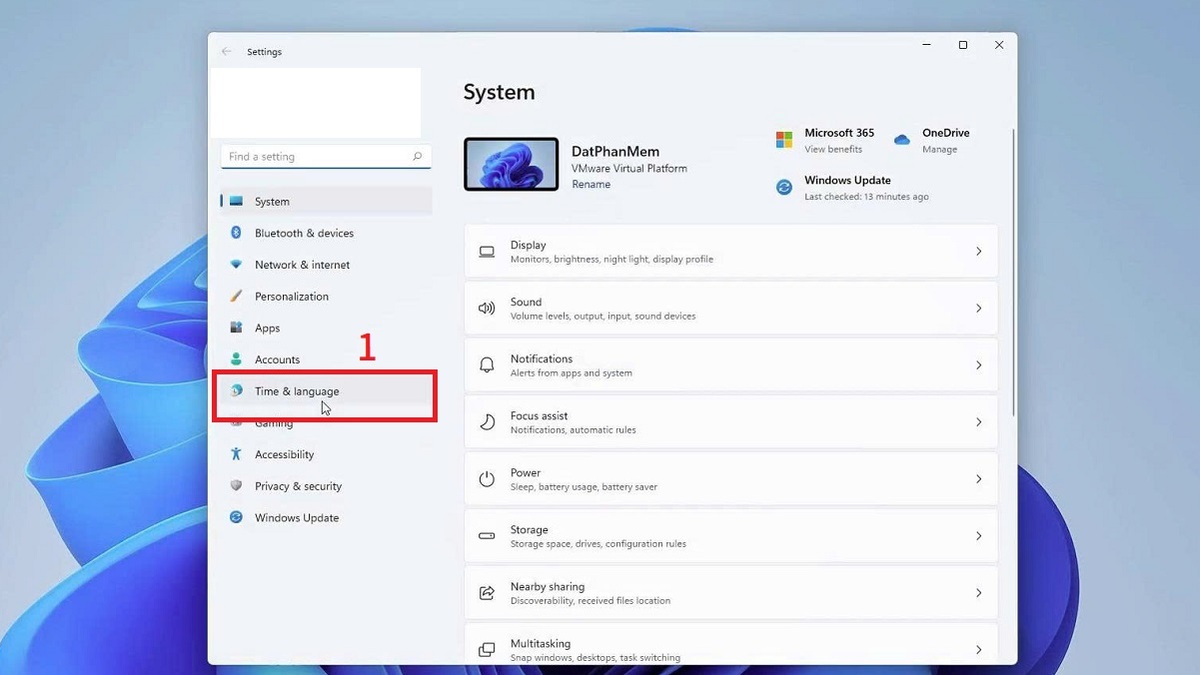Viewport: 1200px width, 675px height.
Task: Open the OneDrive cloud icon
Action: (x=902, y=140)
